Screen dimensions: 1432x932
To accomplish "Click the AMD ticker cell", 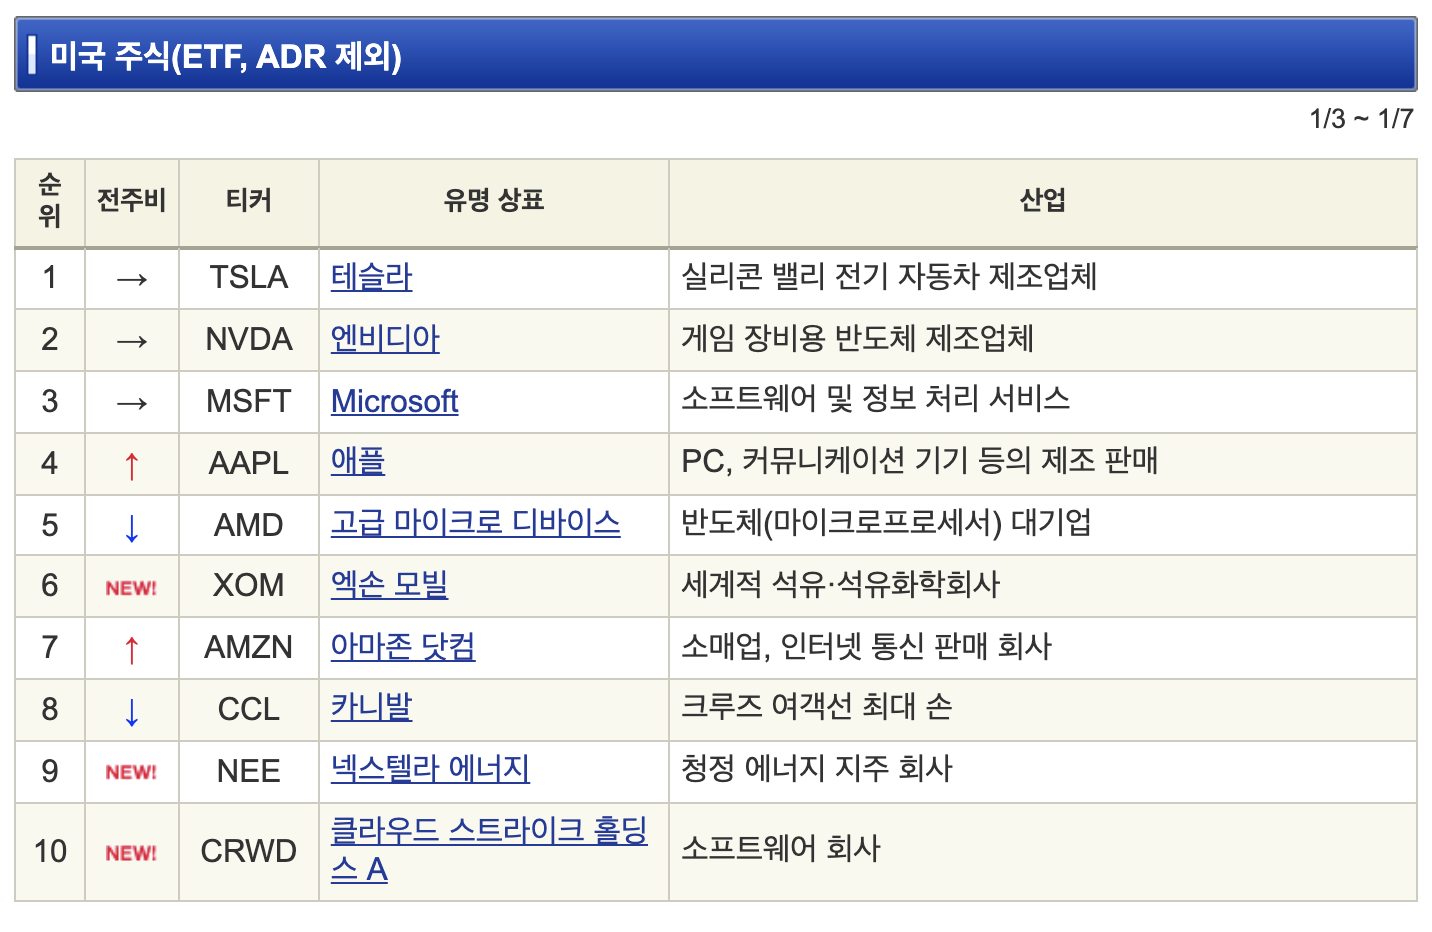I will tap(249, 525).
